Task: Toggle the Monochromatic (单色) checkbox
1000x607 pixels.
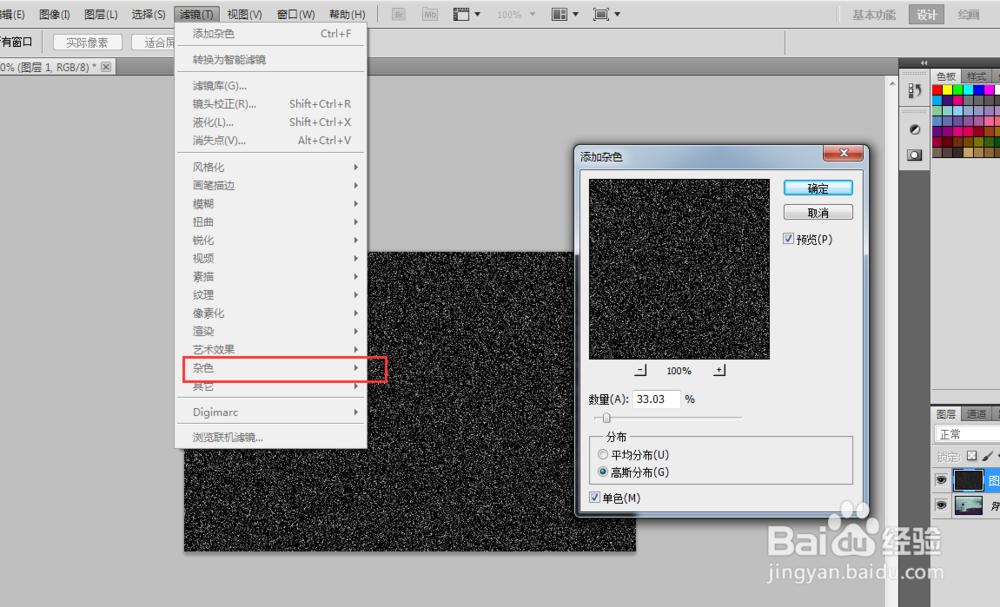Action: (x=595, y=497)
